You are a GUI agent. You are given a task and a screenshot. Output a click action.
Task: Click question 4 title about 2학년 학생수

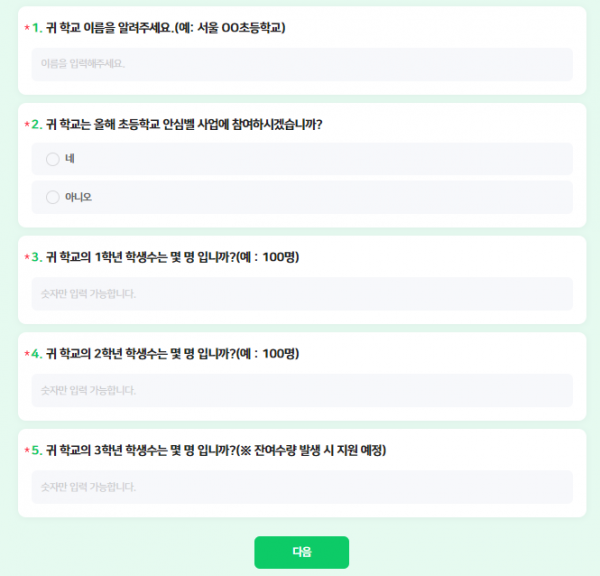172,354
